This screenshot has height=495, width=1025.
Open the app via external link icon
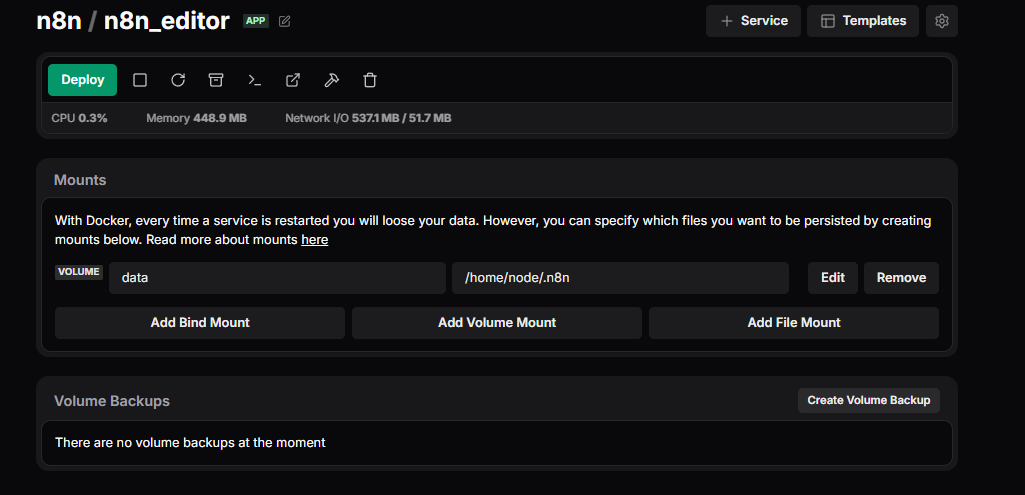293,80
